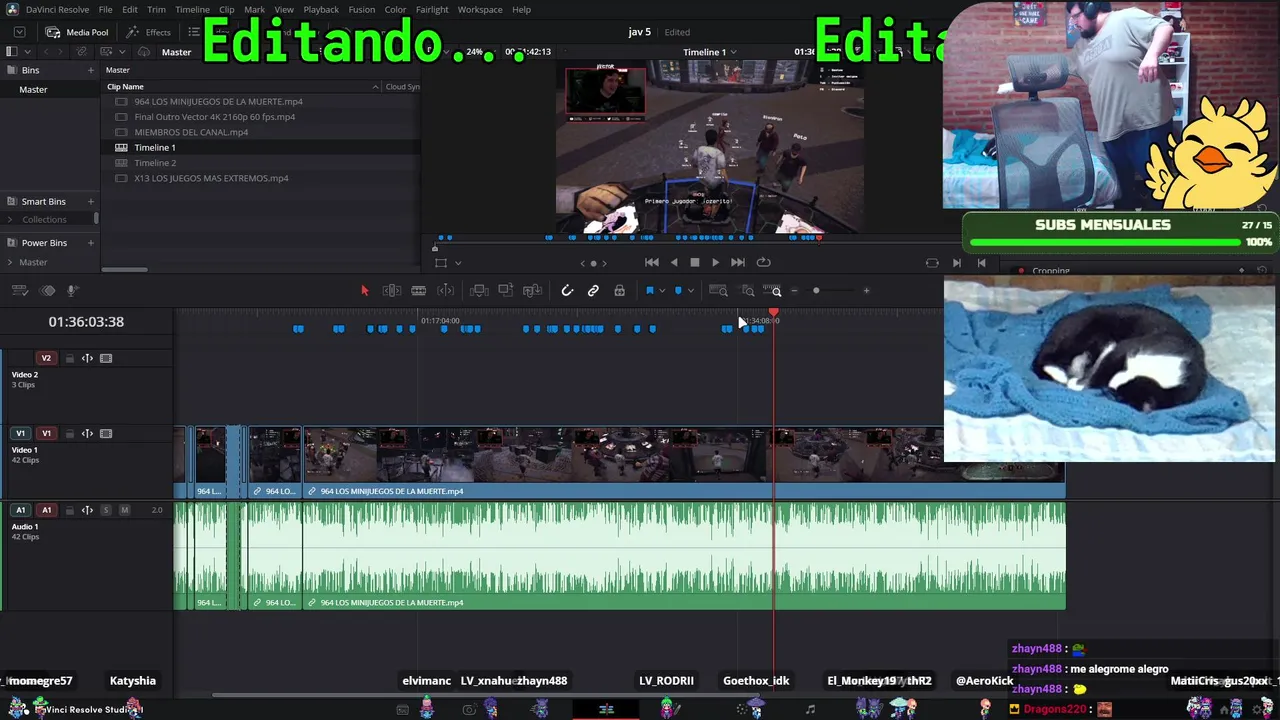Activate the Trim Edit Mode tool
Image resolution: width=1280 pixels, height=720 pixels.
(392, 291)
